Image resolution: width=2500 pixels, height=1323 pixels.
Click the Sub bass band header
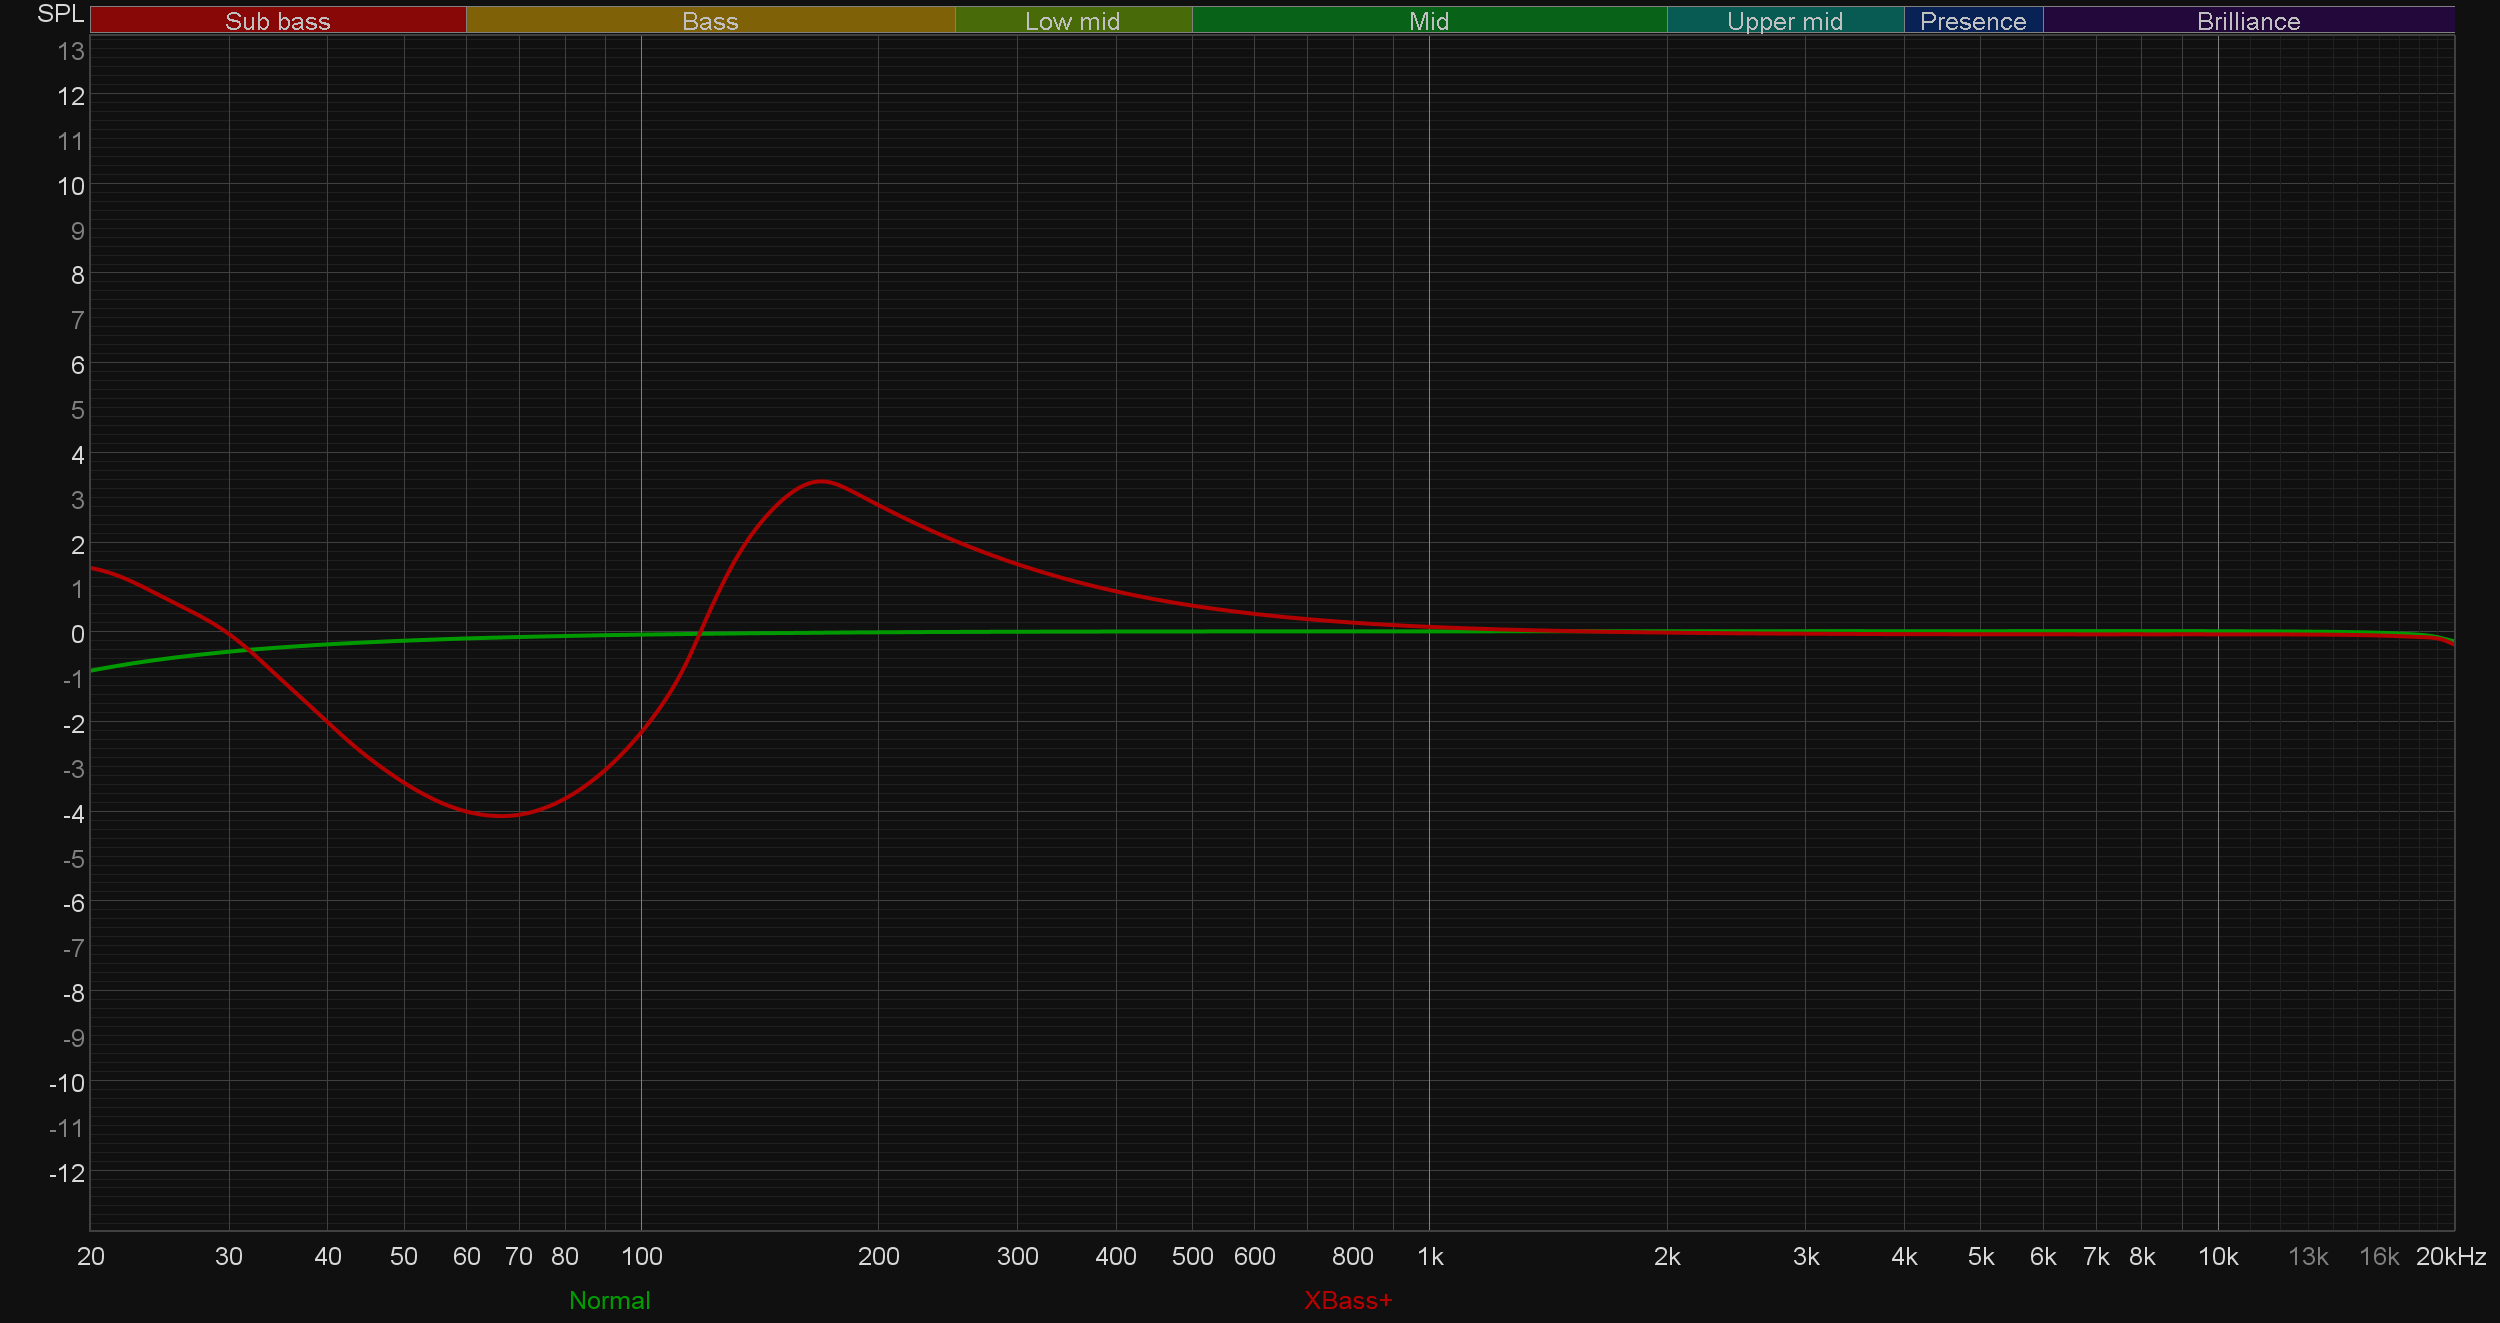click(x=277, y=21)
